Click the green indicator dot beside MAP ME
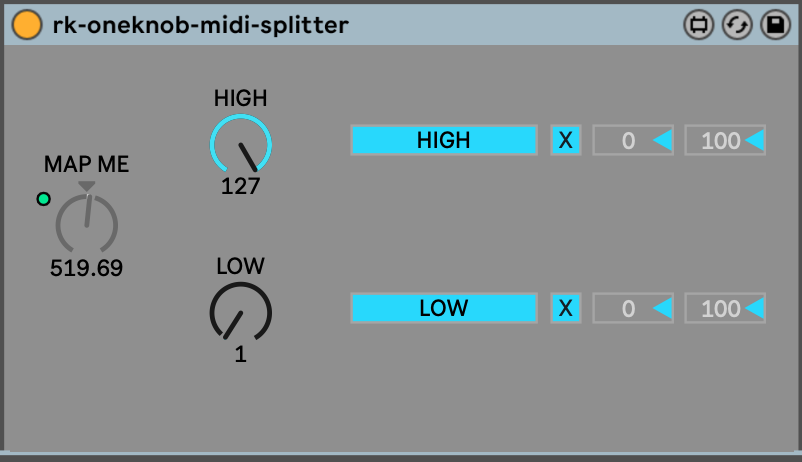Viewport: 802px width, 462px height. click(x=43, y=199)
